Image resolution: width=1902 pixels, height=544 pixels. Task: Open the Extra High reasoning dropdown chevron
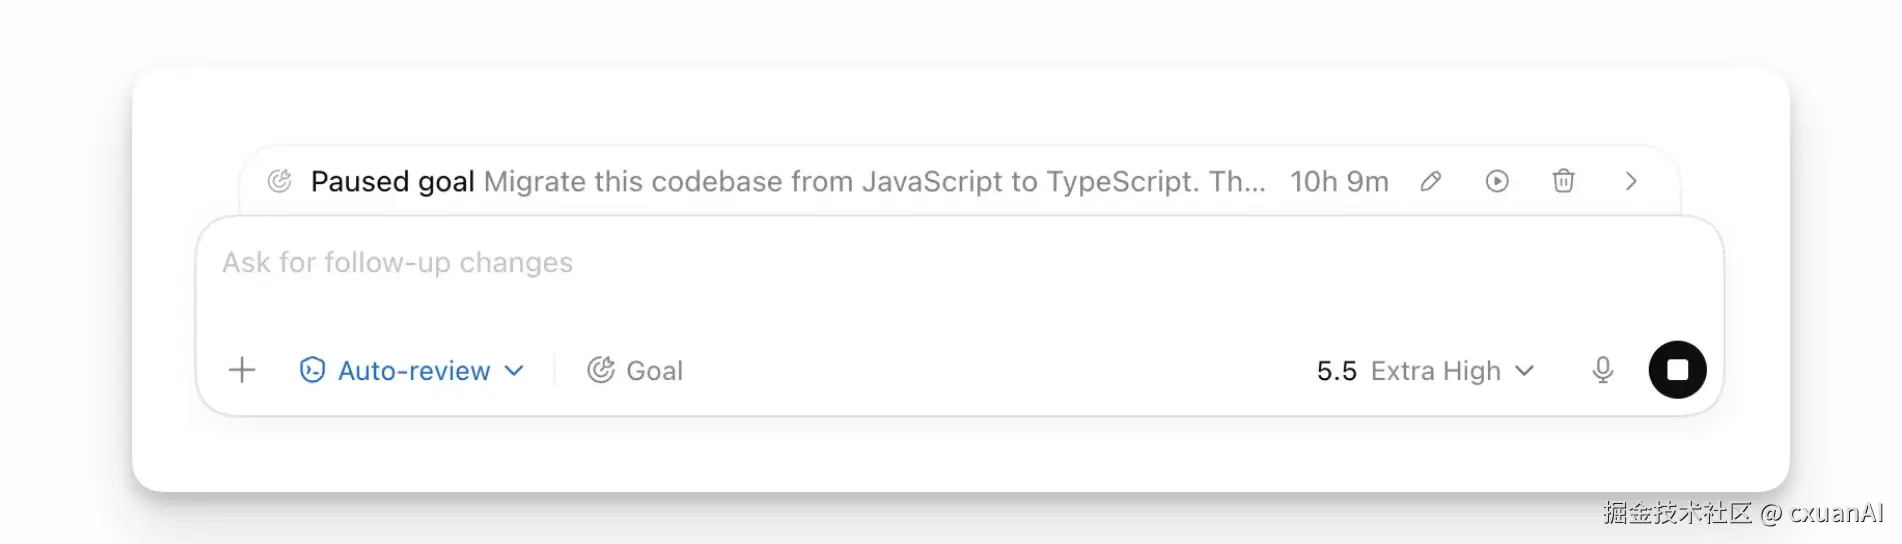(x=1524, y=370)
